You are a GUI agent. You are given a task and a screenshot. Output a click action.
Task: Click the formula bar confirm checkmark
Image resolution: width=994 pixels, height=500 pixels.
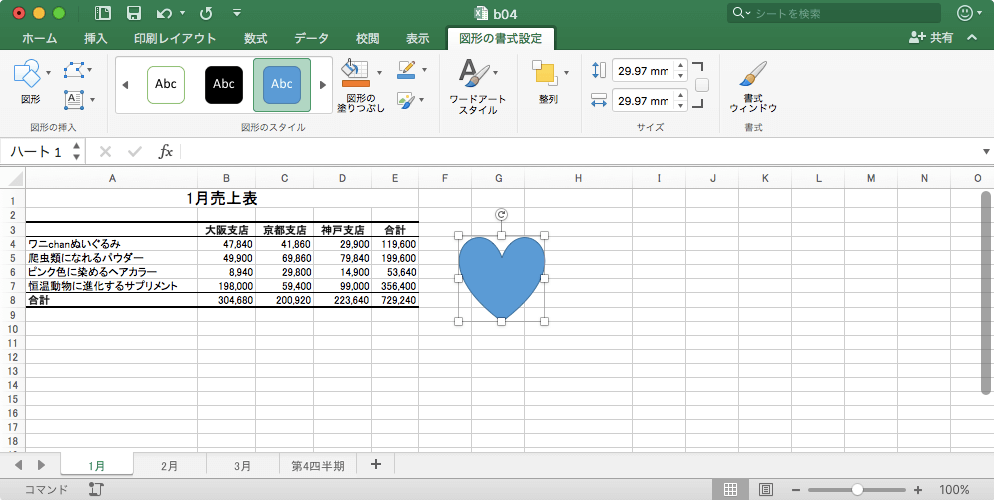click(x=134, y=151)
